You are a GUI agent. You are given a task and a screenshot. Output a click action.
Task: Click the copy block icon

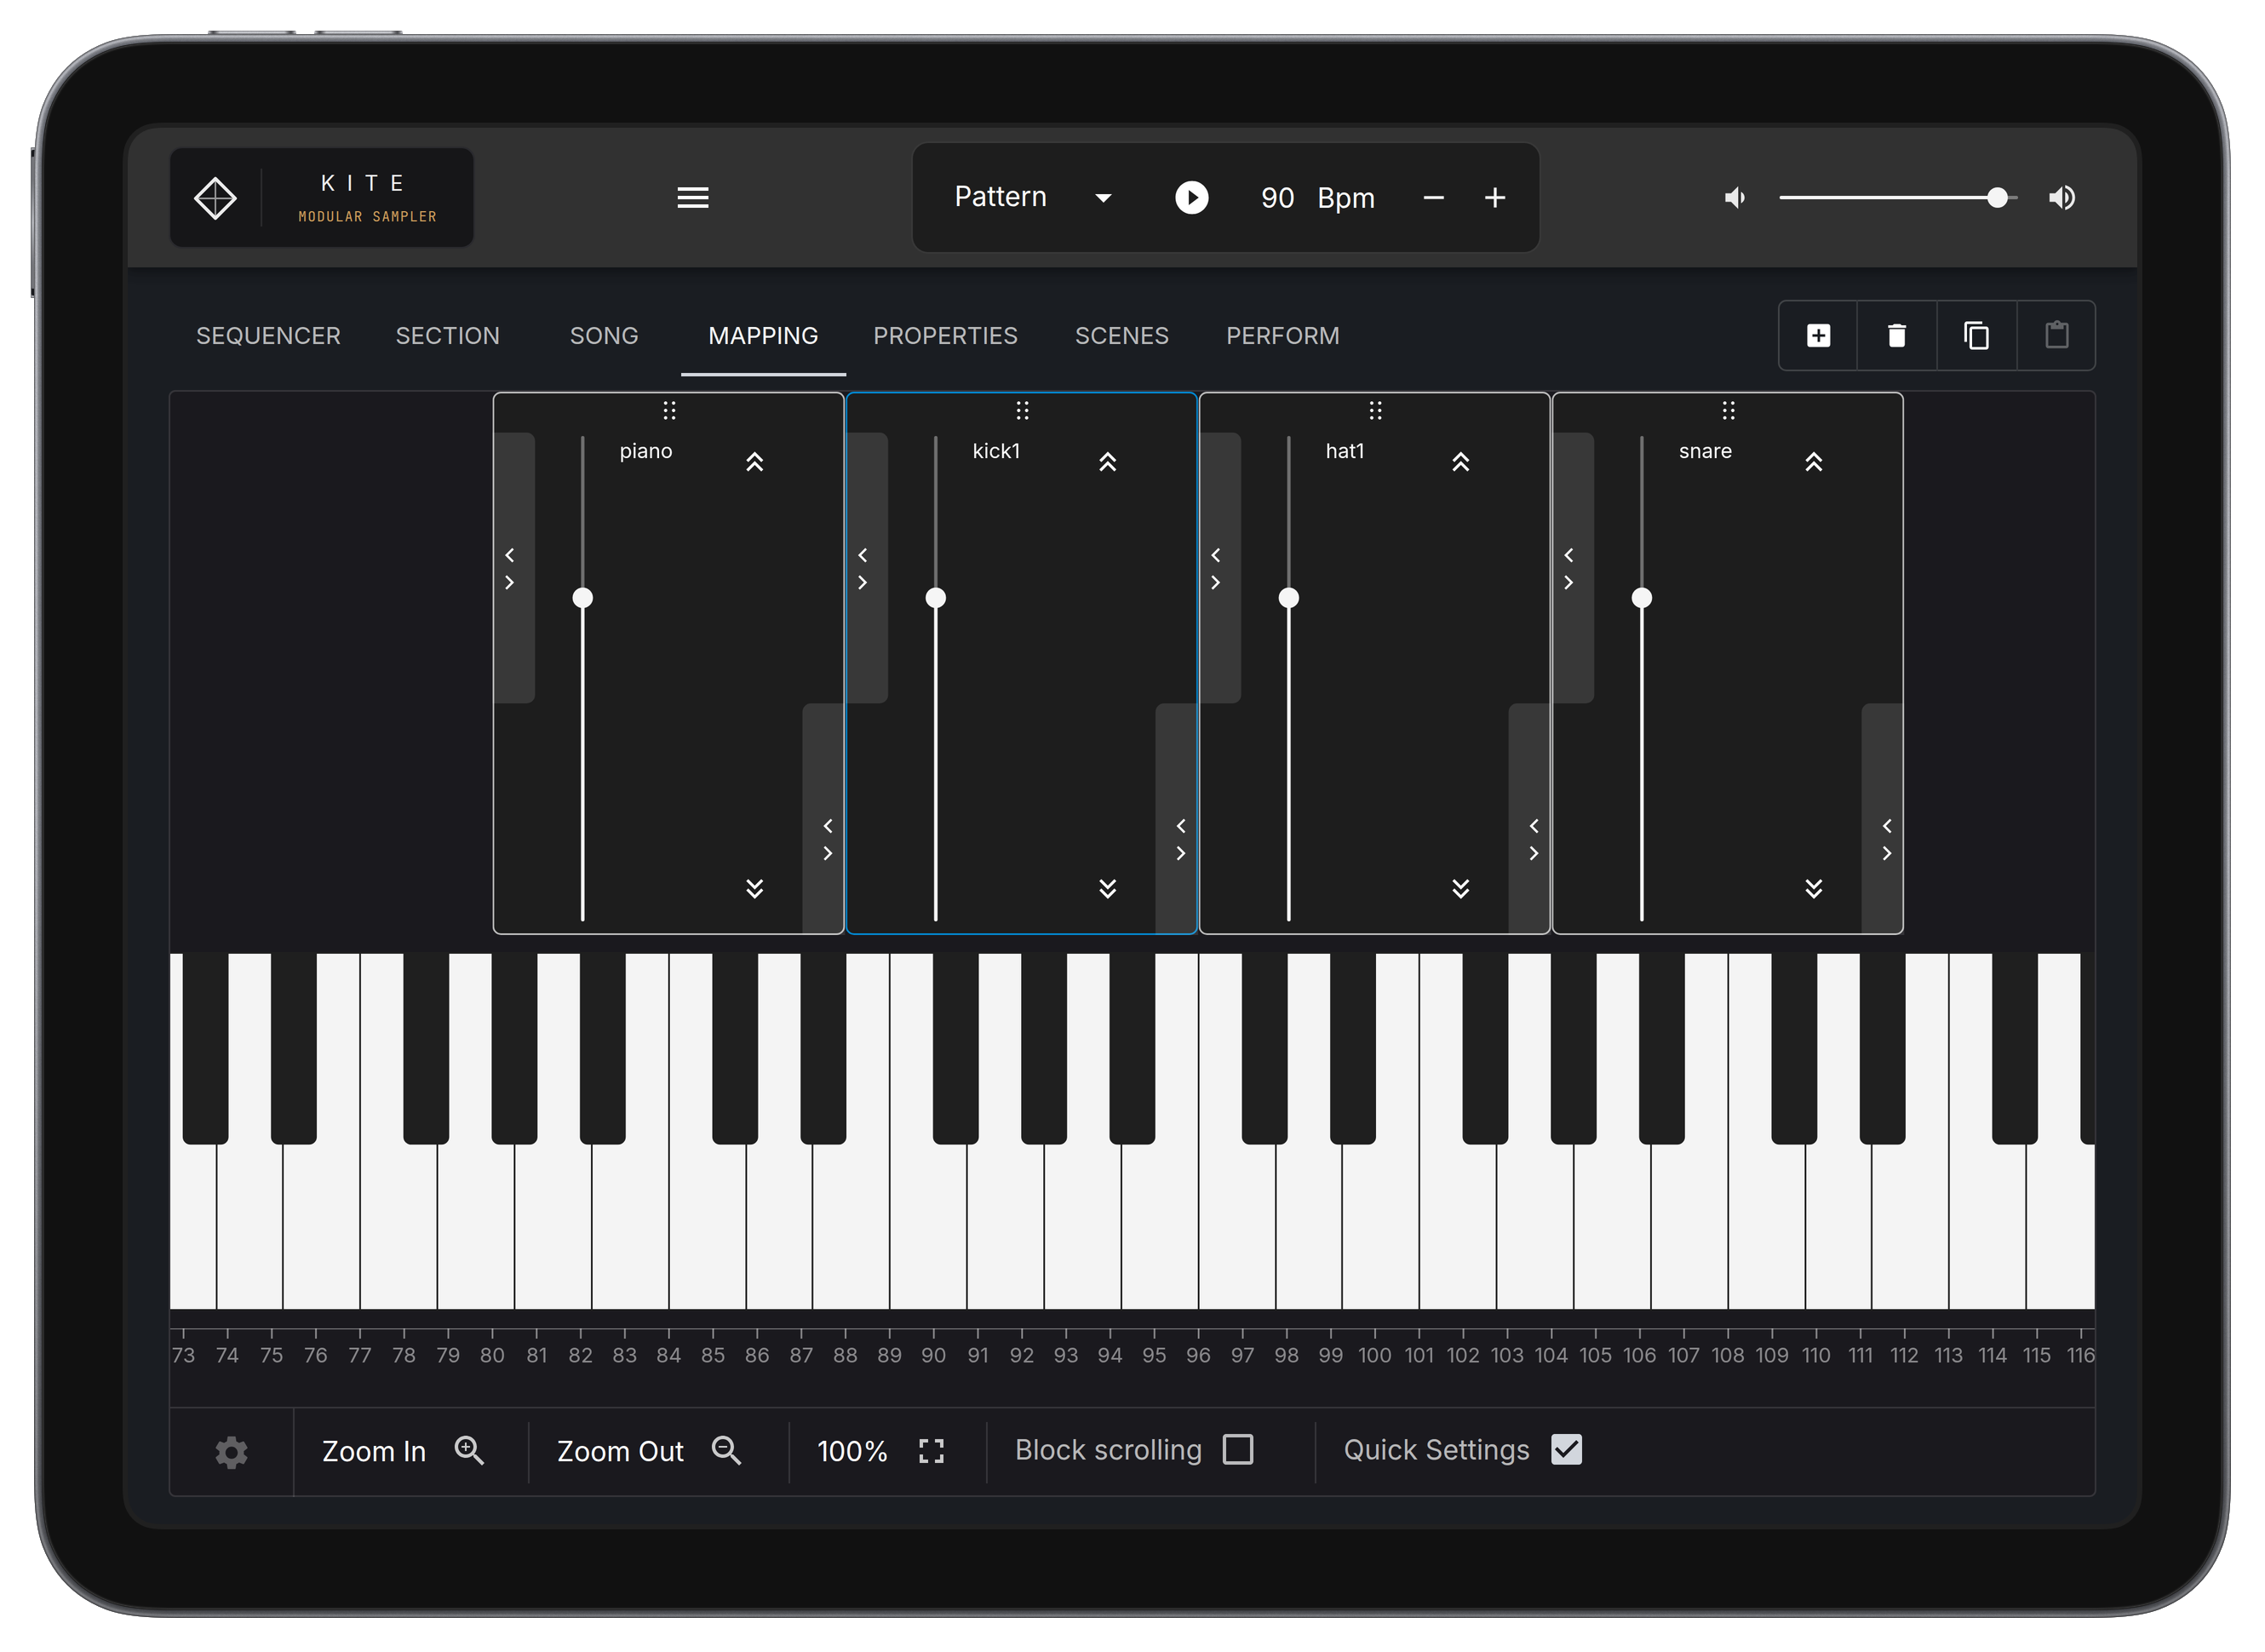(1976, 336)
